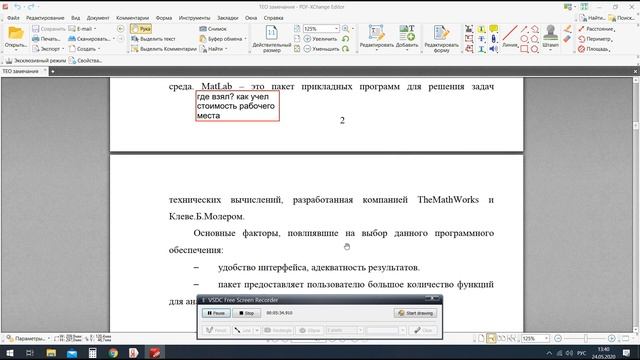Open the Закладки menu
This screenshot has height=360, width=640.
click(x=227, y=18)
